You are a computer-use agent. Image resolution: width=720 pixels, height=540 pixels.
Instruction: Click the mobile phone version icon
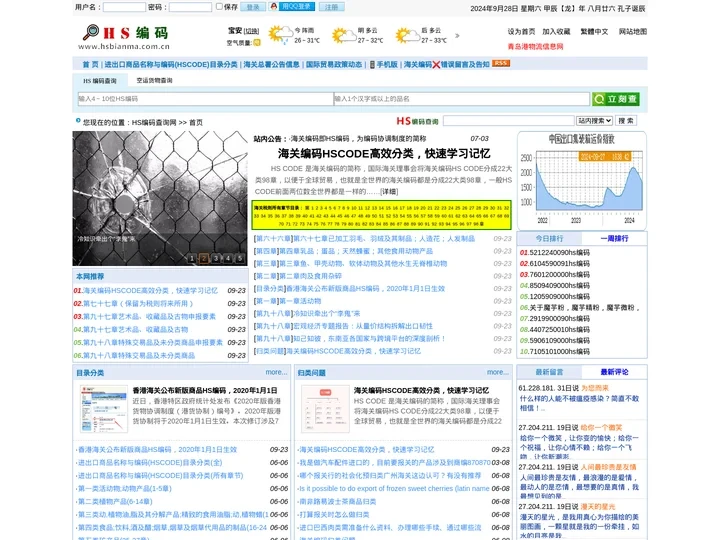[372, 64]
